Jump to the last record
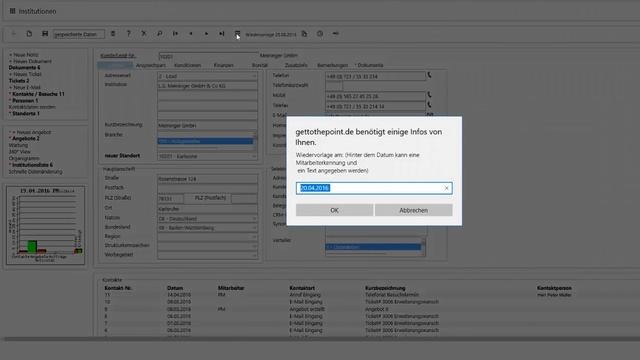The image size is (640, 360). [x=222, y=34]
